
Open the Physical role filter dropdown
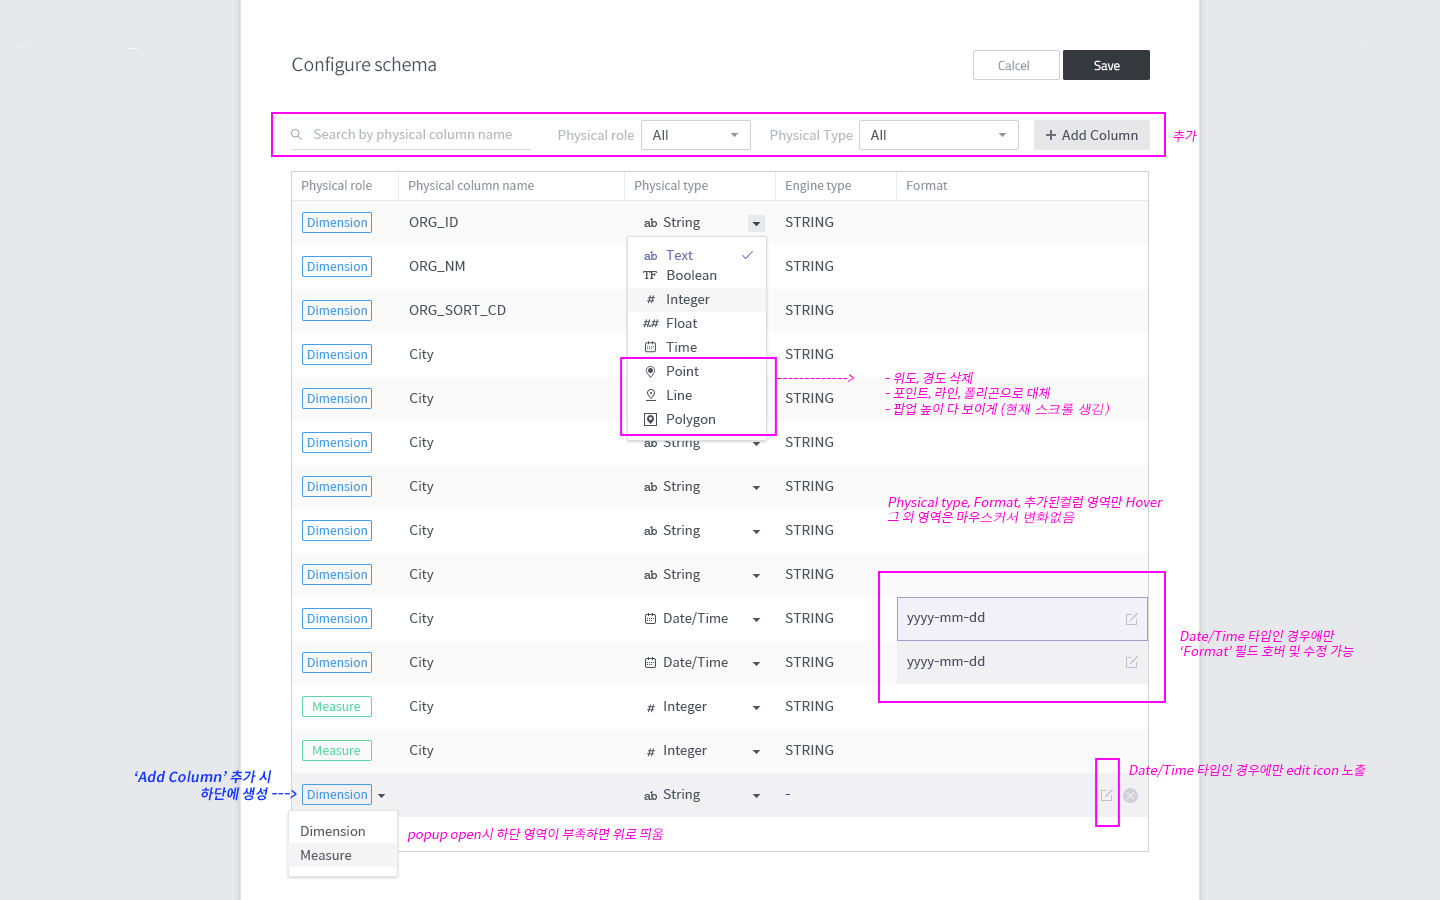pos(696,135)
